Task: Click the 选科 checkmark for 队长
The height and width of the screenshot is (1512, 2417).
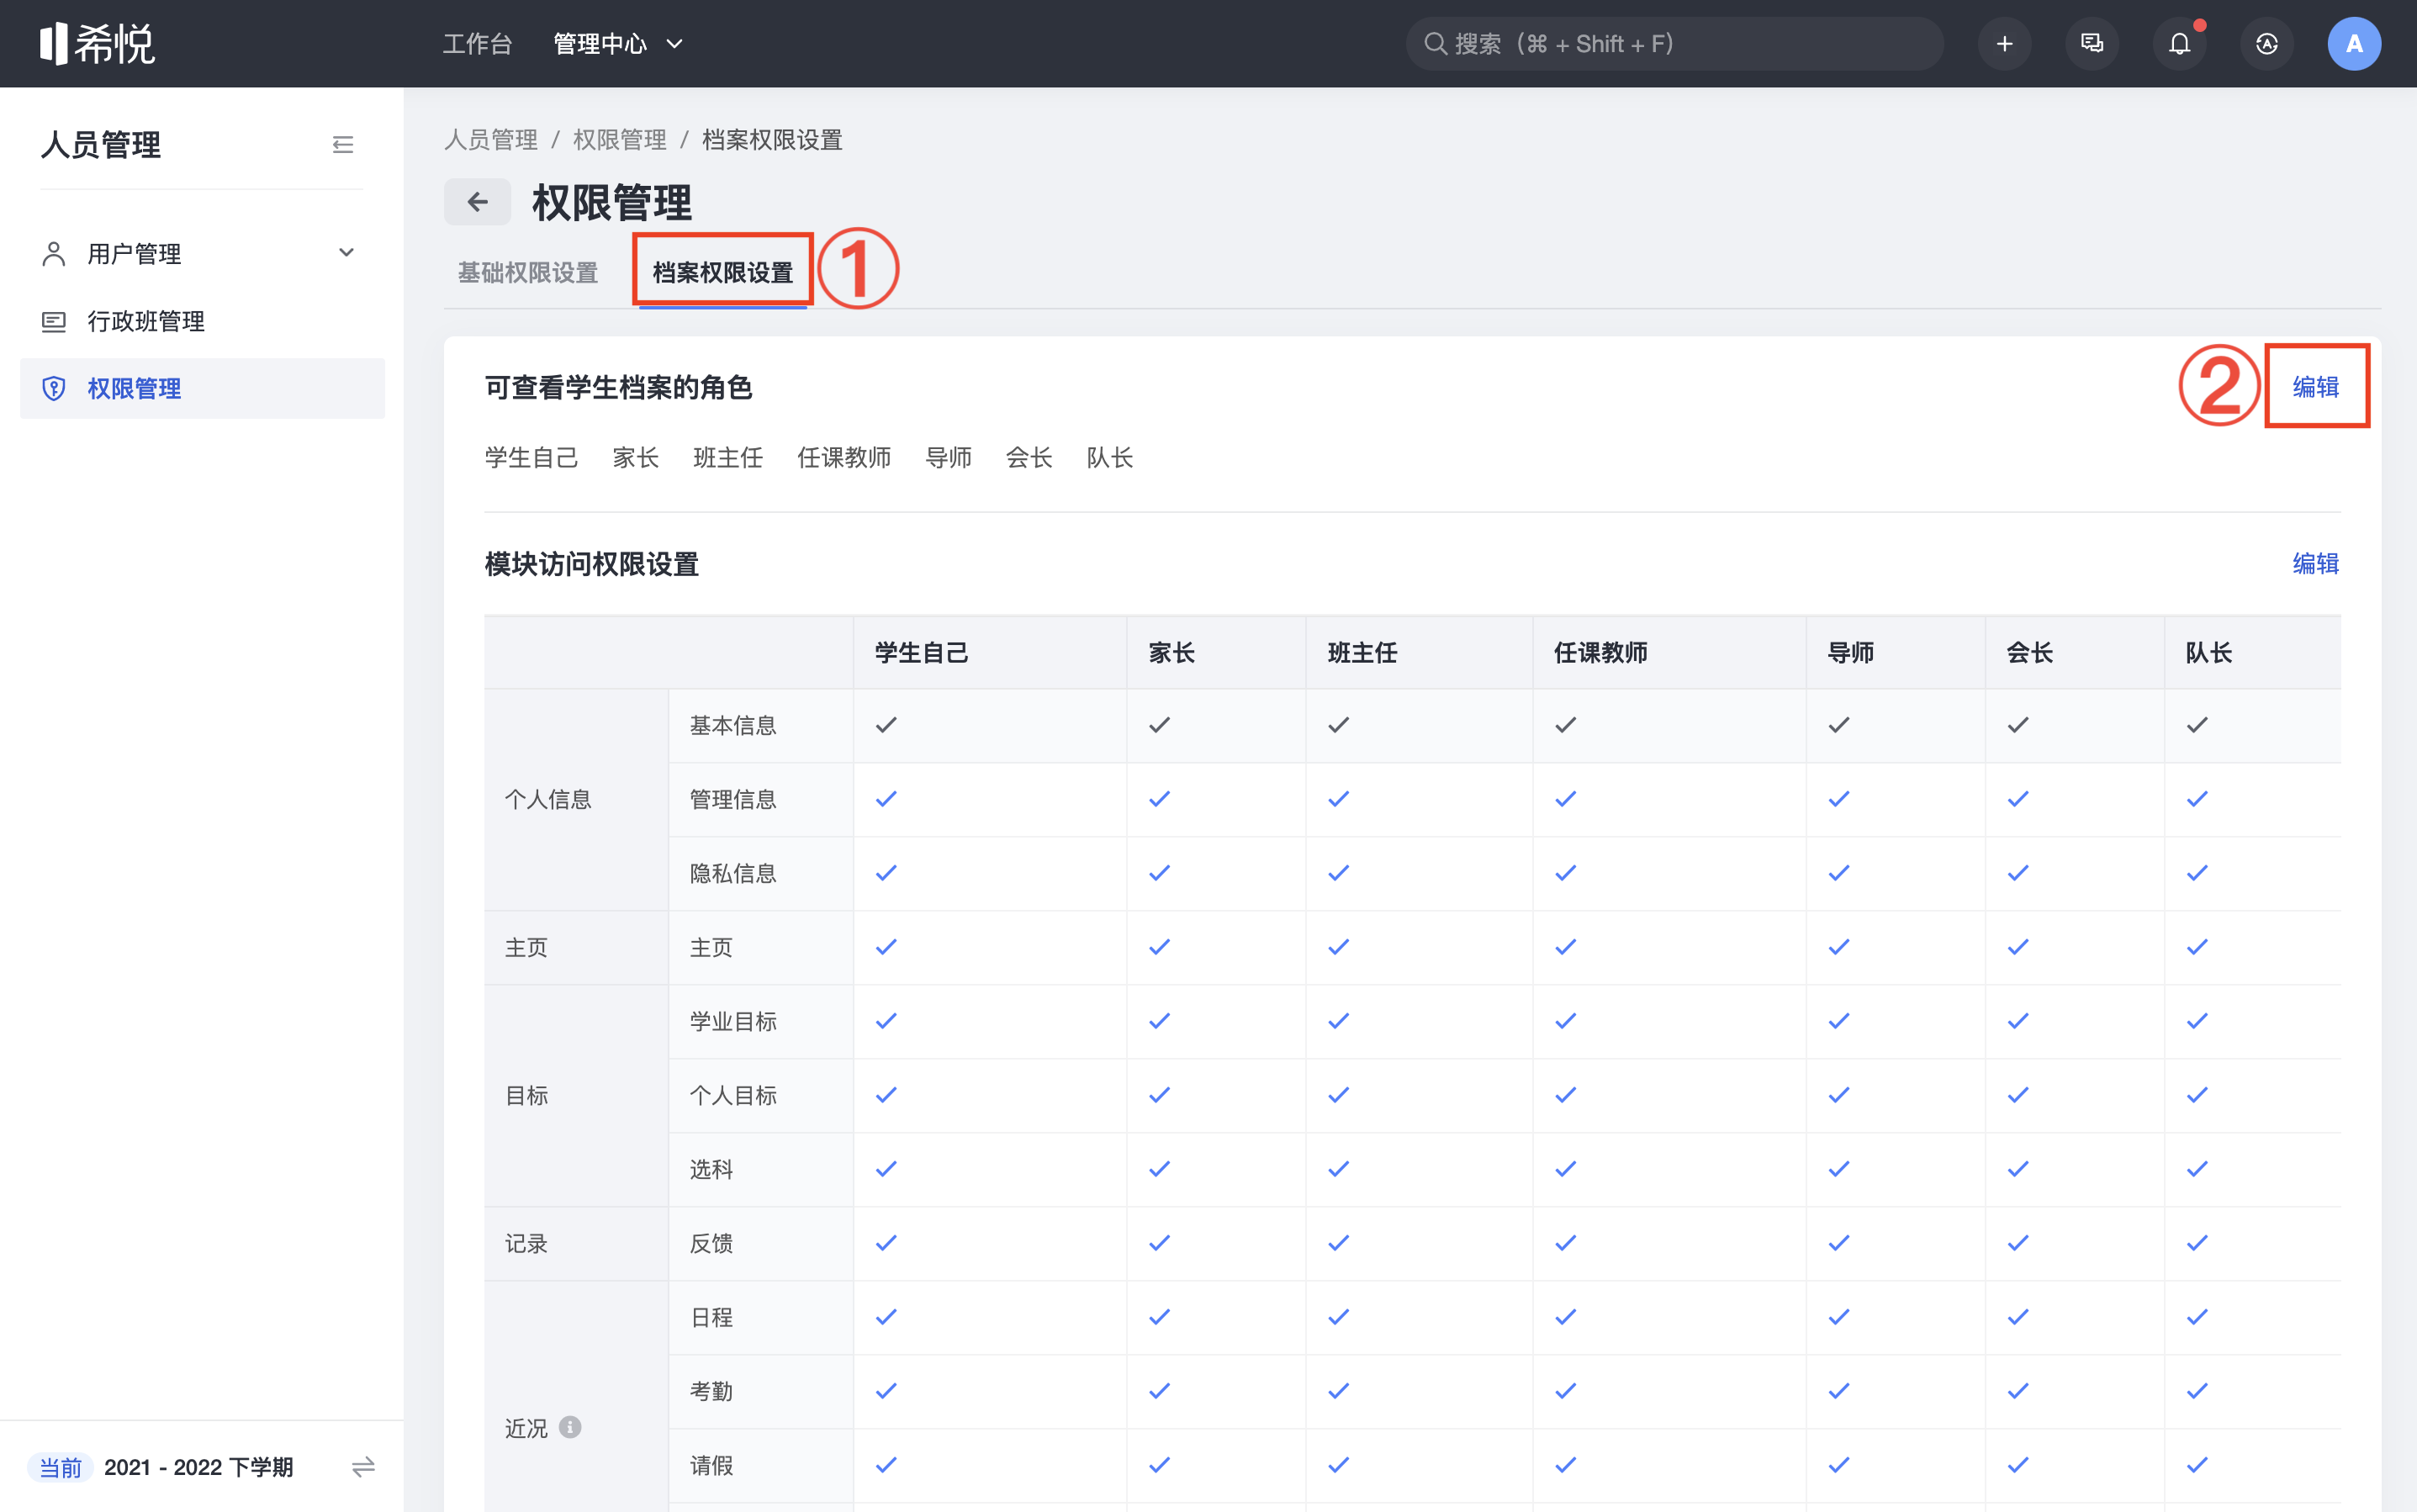Action: pyautogui.click(x=2197, y=1169)
